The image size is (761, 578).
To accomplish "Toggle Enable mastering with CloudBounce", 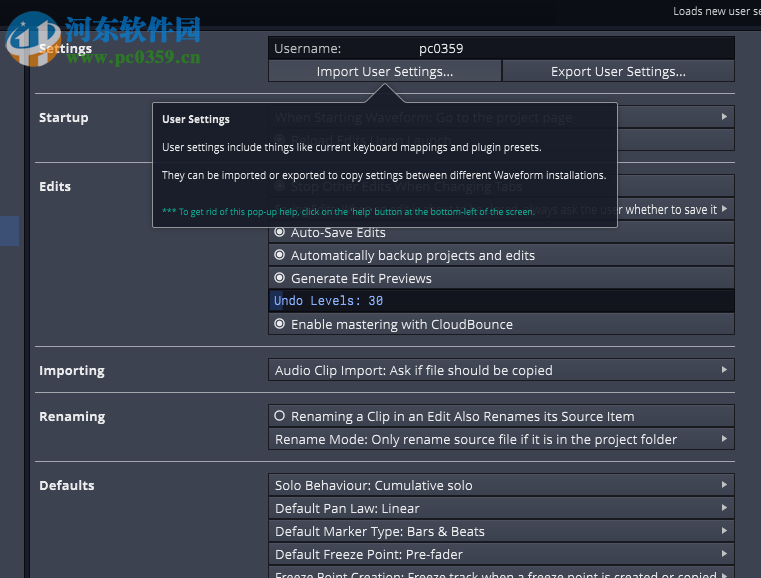I will tap(501, 324).
